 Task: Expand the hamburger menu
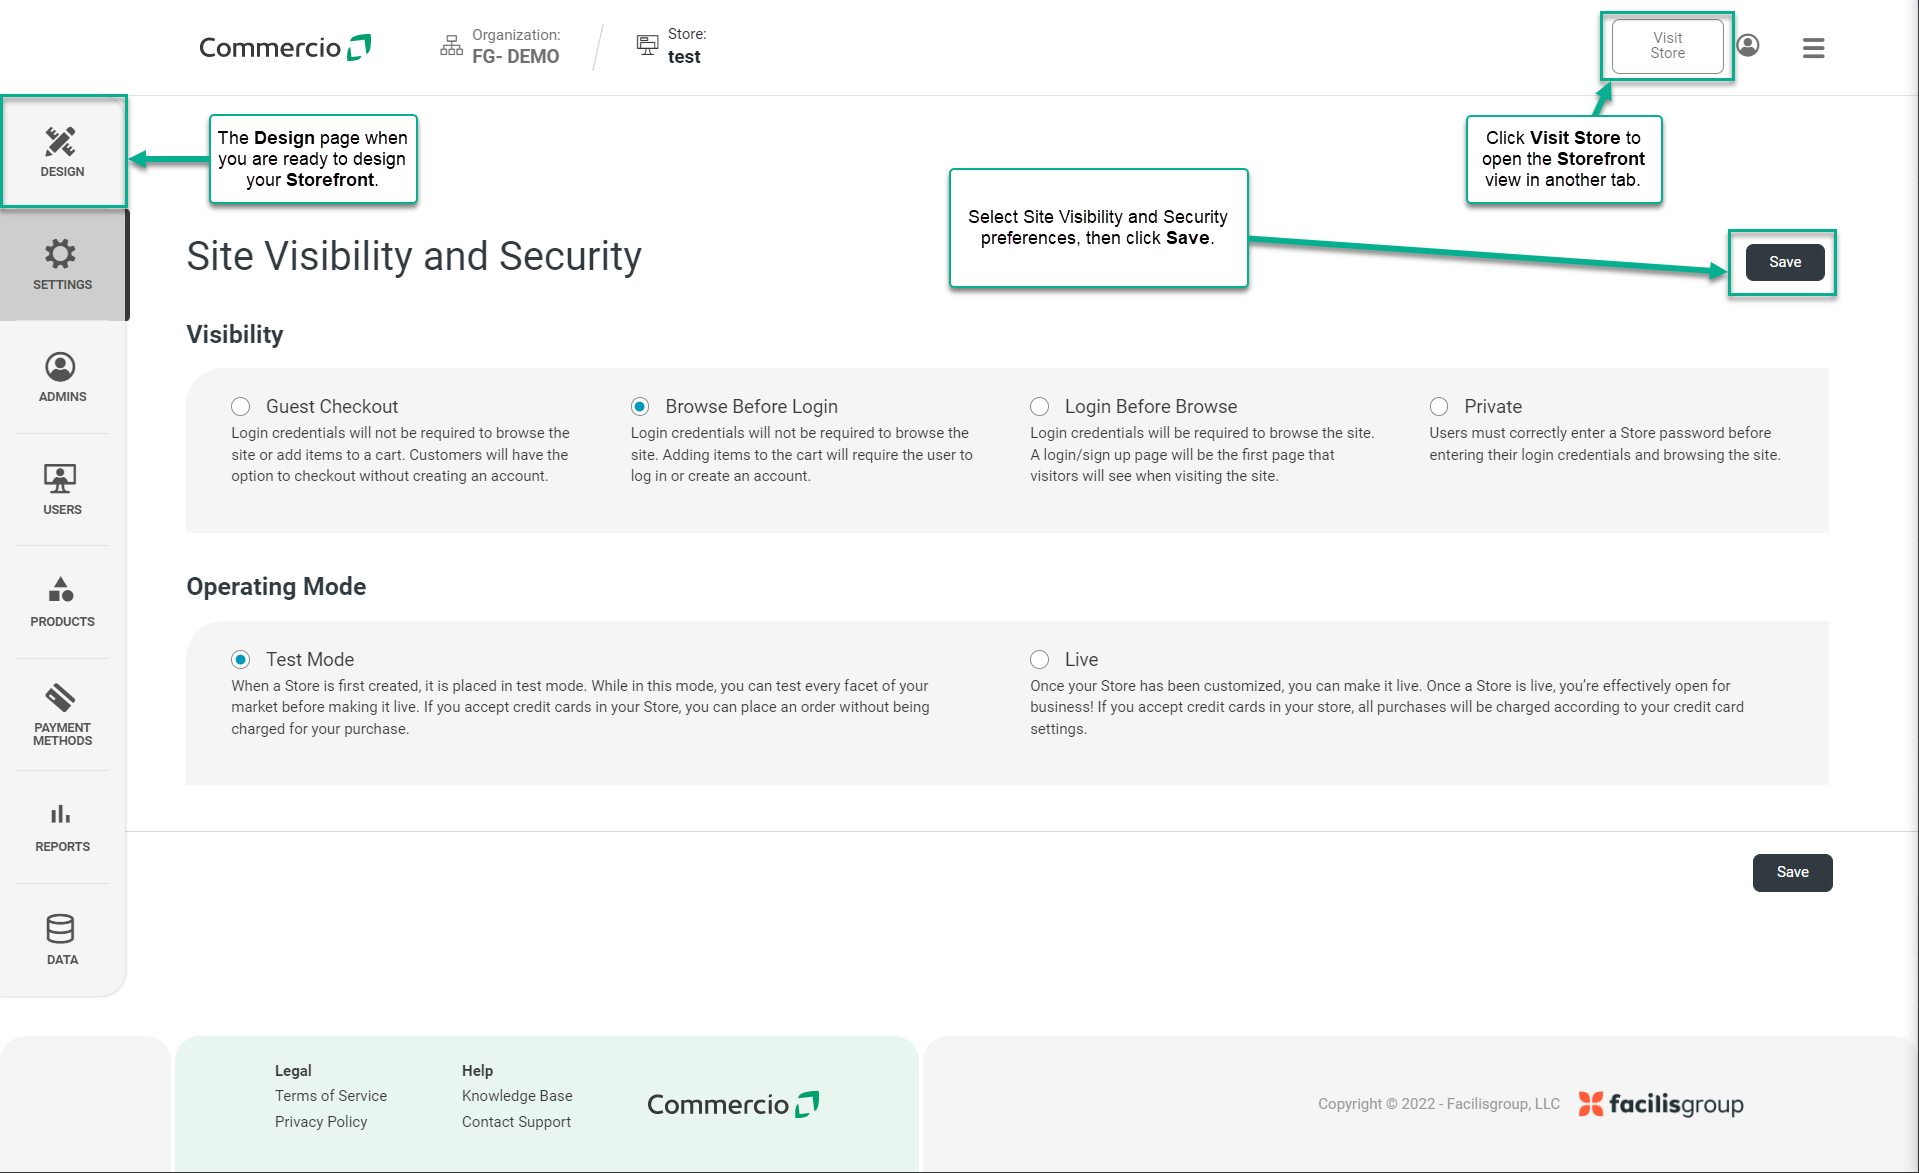tap(1813, 48)
